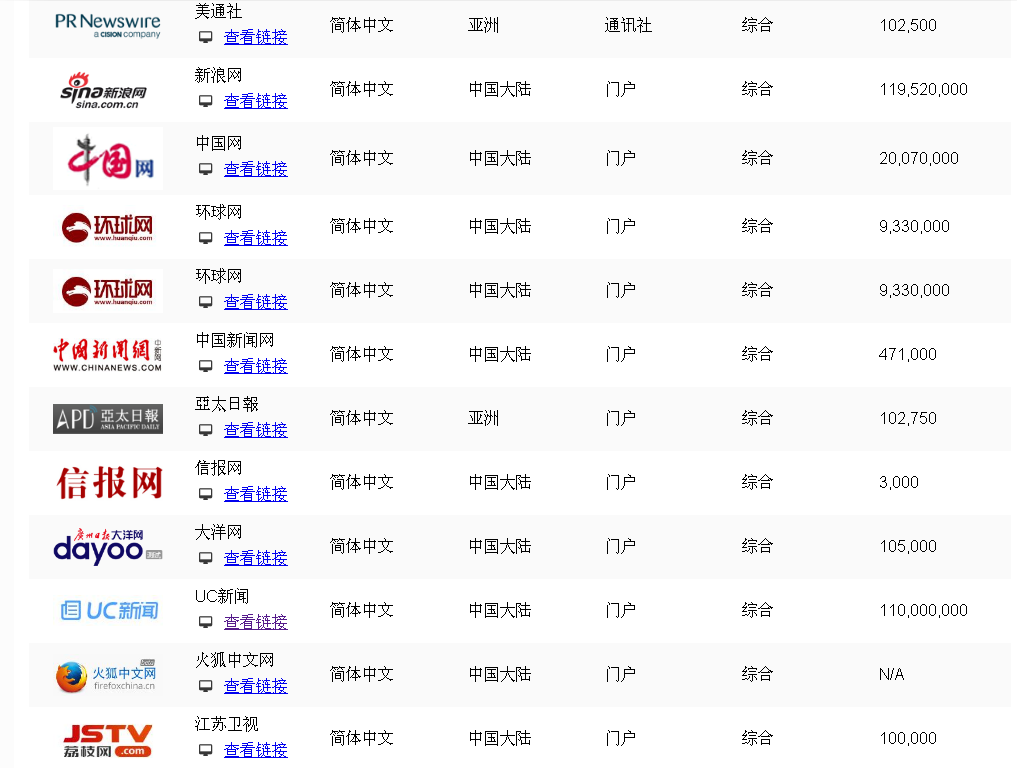The height and width of the screenshot is (768, 1017).
Task: Select the 通讯社 type cell
Action: [628, 25]
